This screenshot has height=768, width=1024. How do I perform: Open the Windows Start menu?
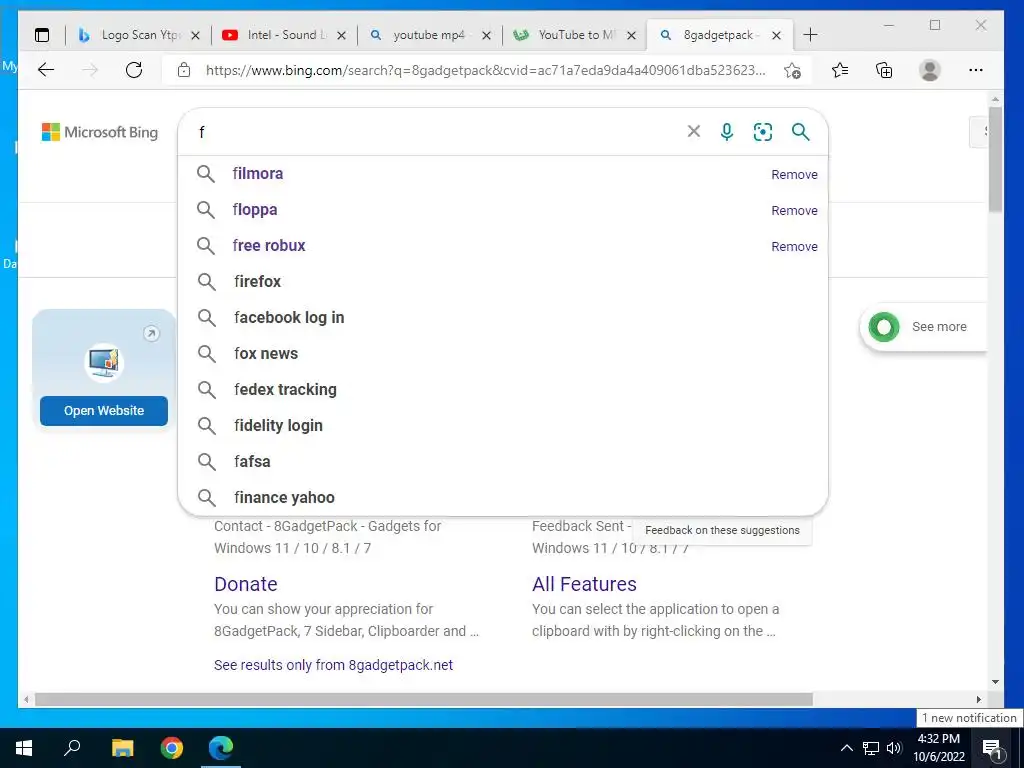click(24, 748)
